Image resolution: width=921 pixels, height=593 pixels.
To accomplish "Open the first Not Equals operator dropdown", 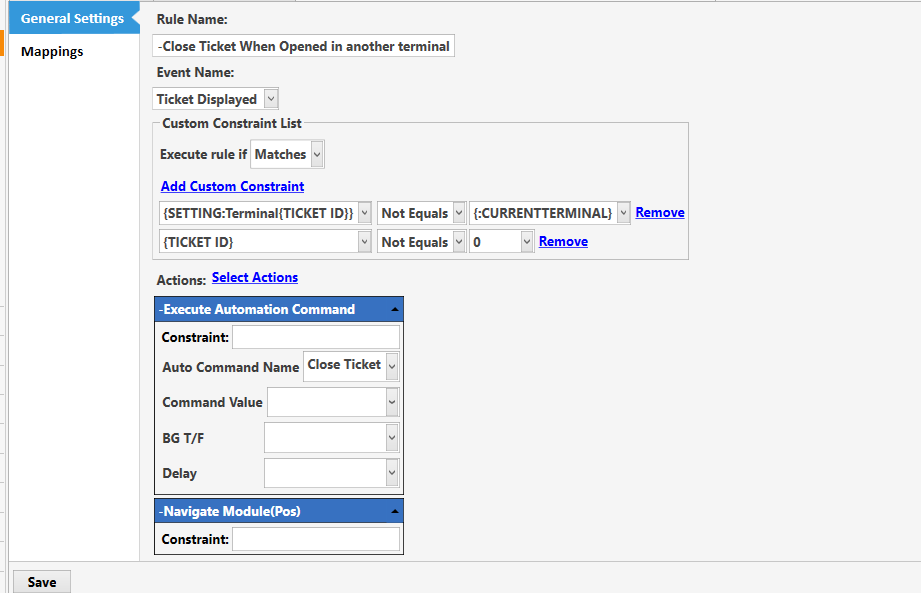I will pos(459,213).
